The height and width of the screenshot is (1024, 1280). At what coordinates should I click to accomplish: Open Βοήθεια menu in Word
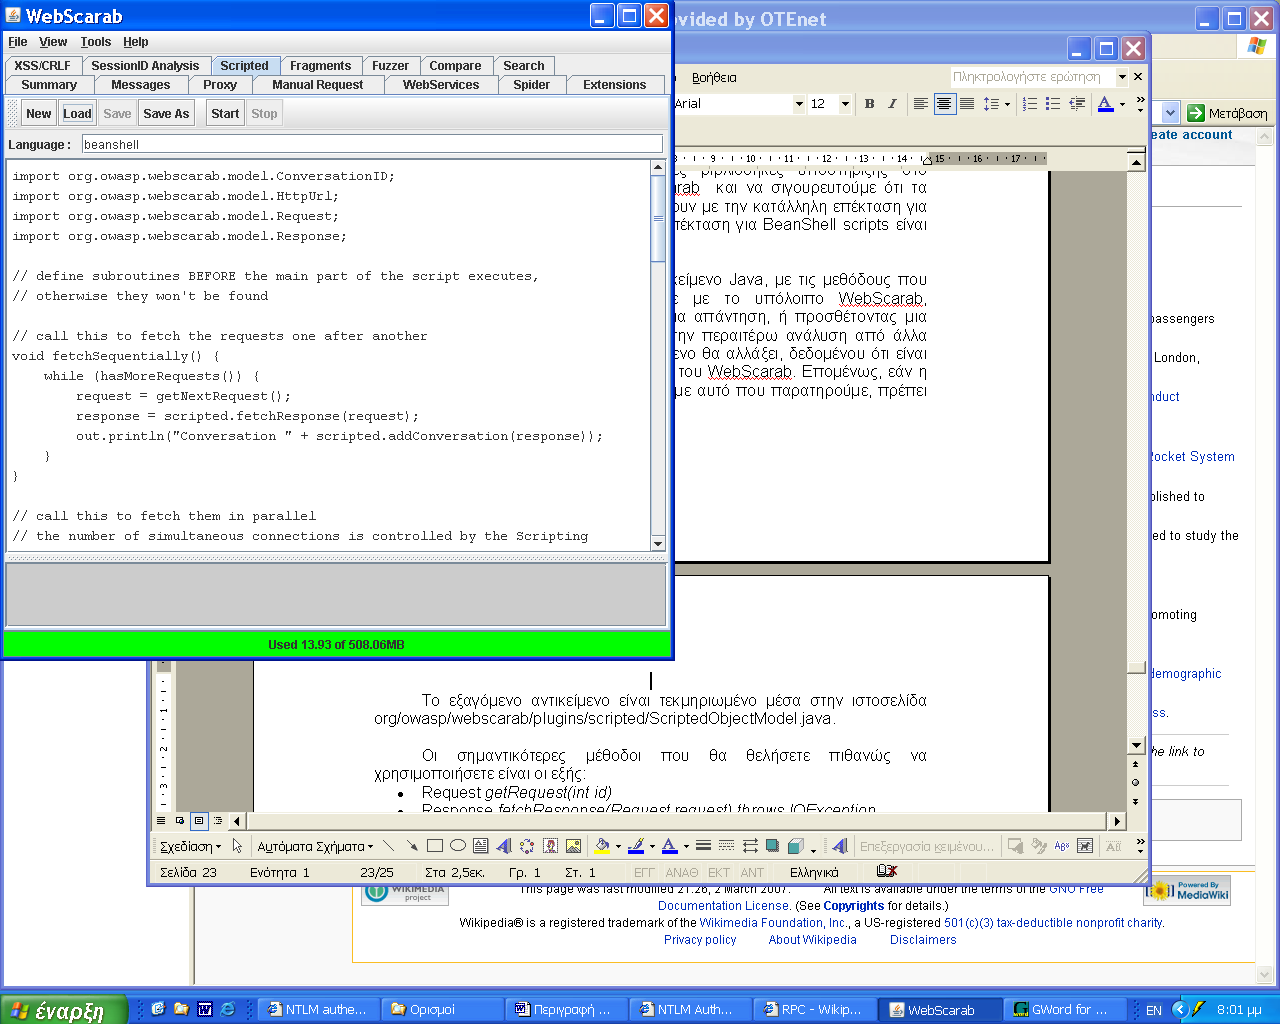coord(714,78)
